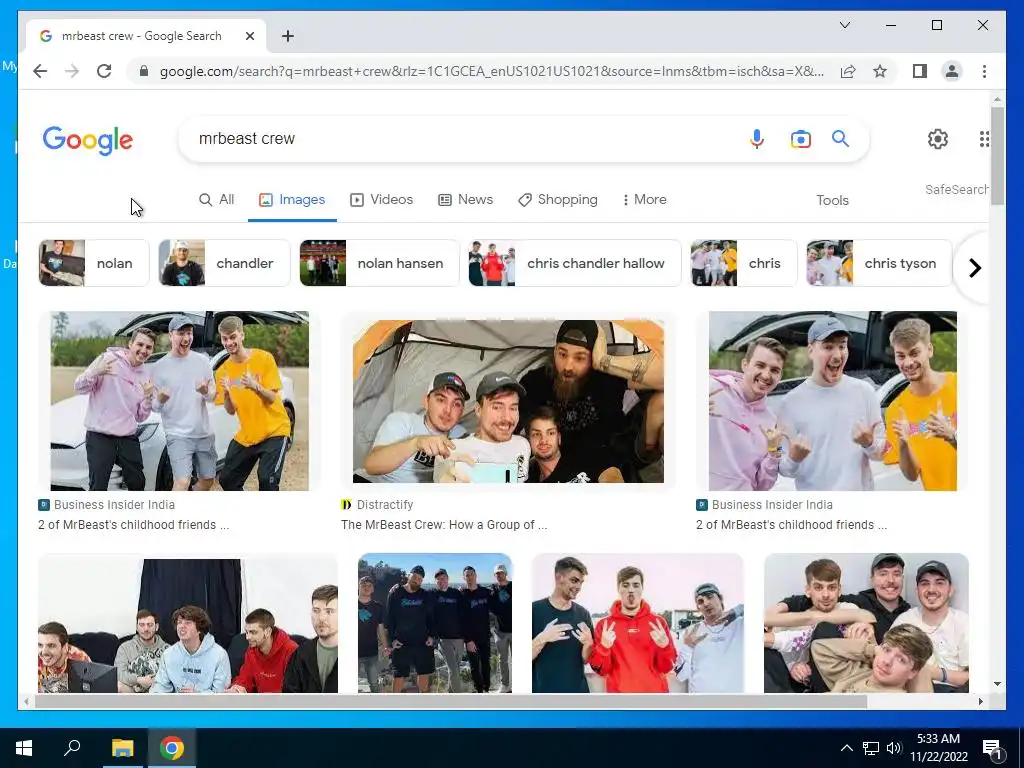1024x768 pixels.
Task: Open the Chrome side panel
Action: coord(920,71)
